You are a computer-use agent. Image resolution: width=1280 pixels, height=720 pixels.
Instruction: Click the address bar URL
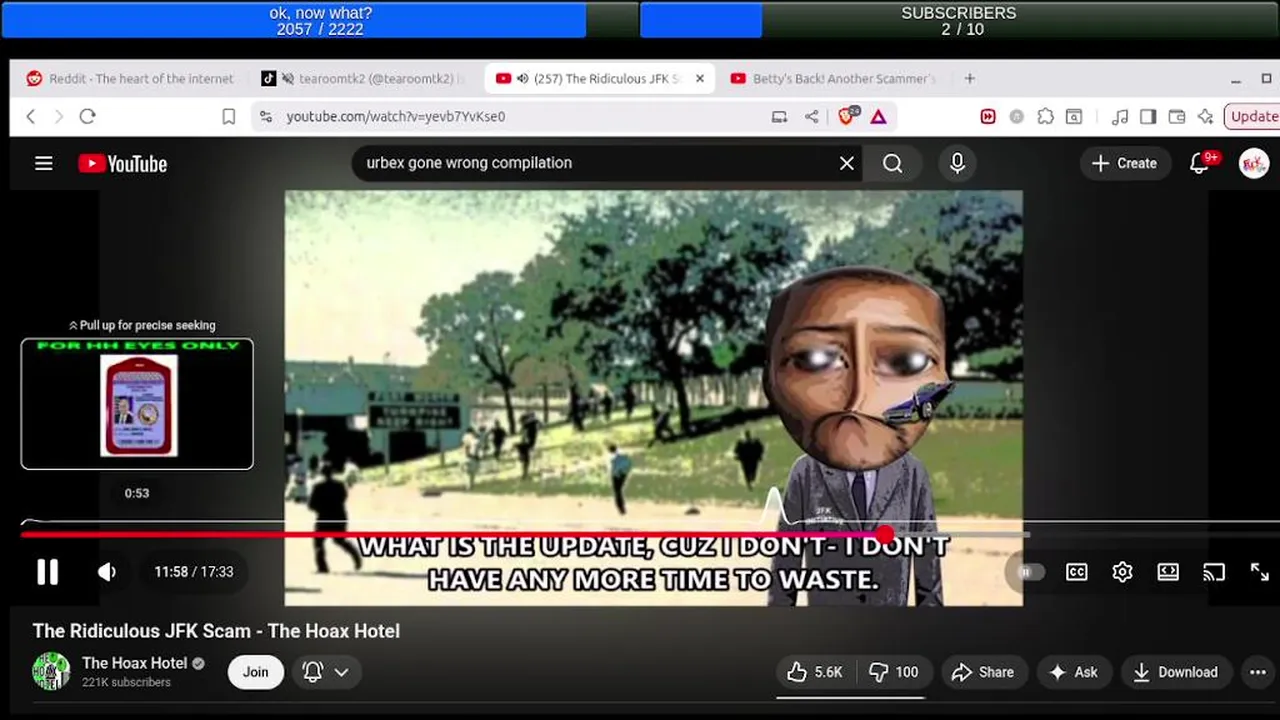pos(396,117)
